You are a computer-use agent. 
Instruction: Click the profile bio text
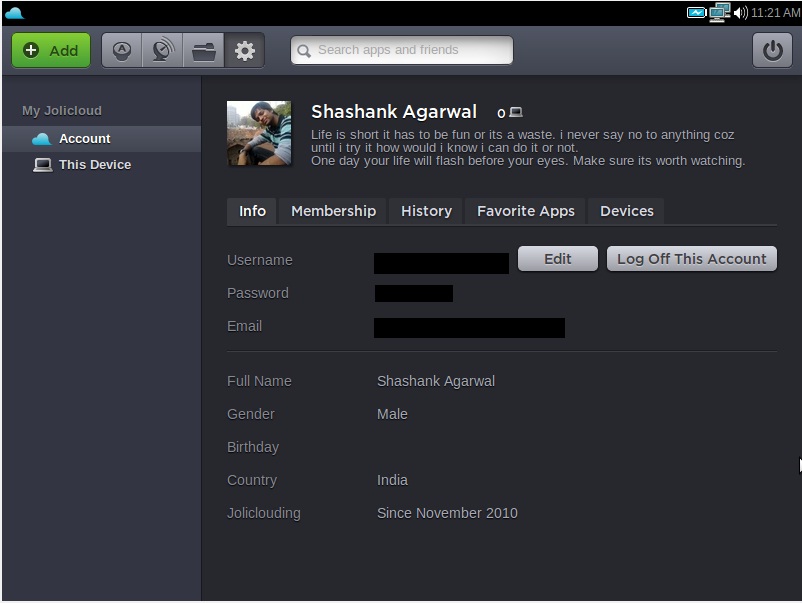pyautogui.click(x=528, y=148)
